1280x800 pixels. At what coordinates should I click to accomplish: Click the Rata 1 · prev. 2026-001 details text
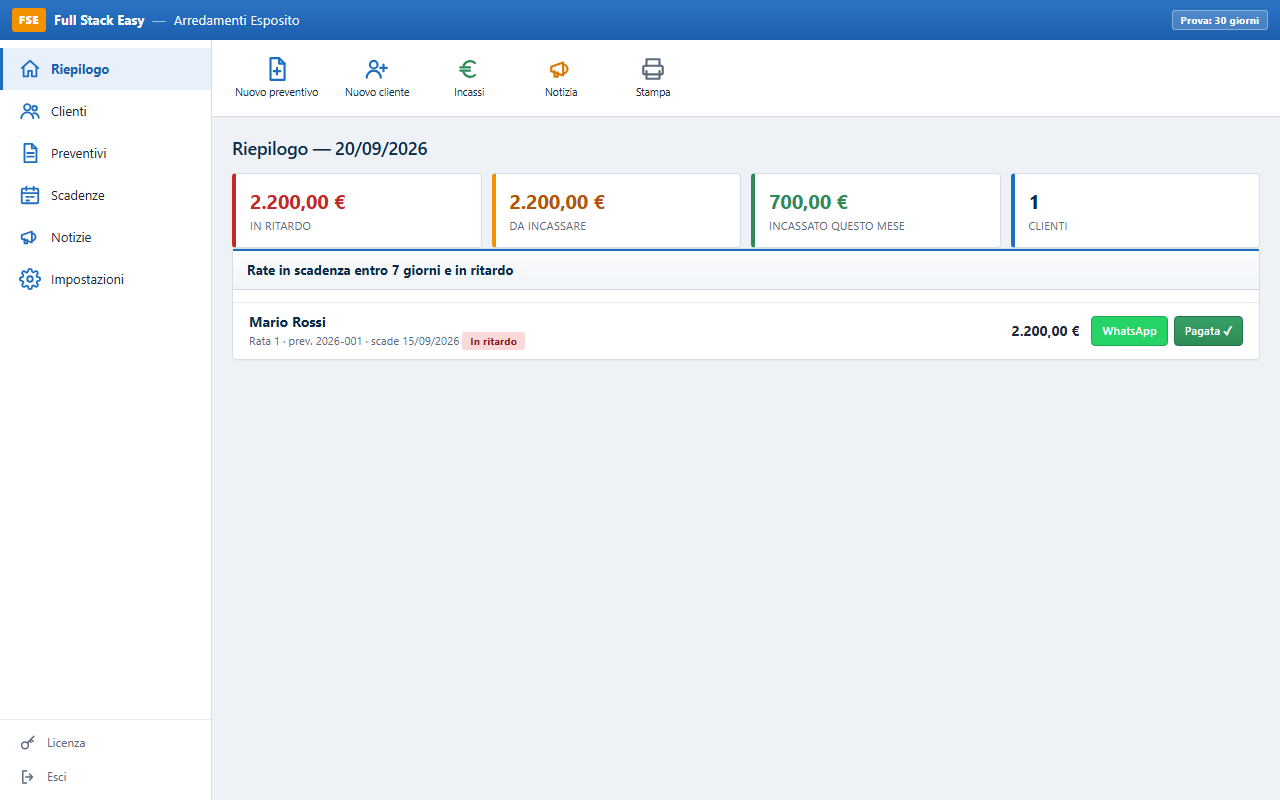(354, 341)
